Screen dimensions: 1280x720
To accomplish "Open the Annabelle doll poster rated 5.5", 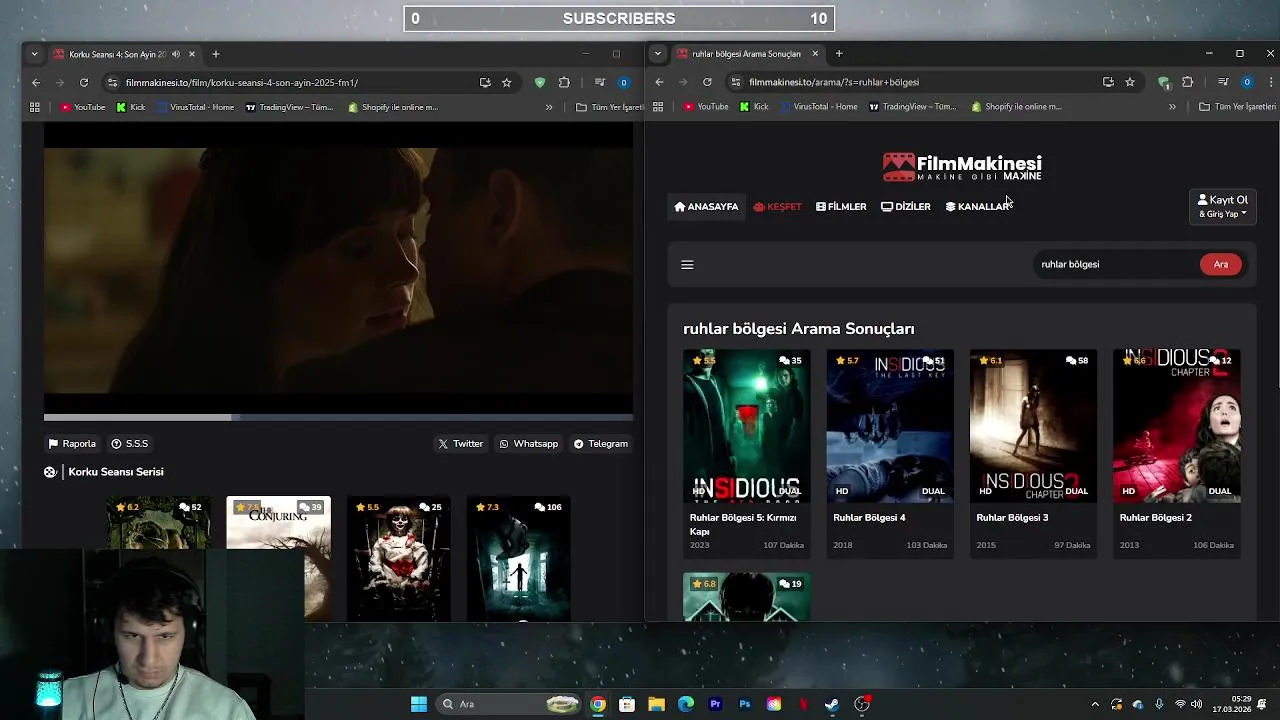I will click(x=398, y=558).
